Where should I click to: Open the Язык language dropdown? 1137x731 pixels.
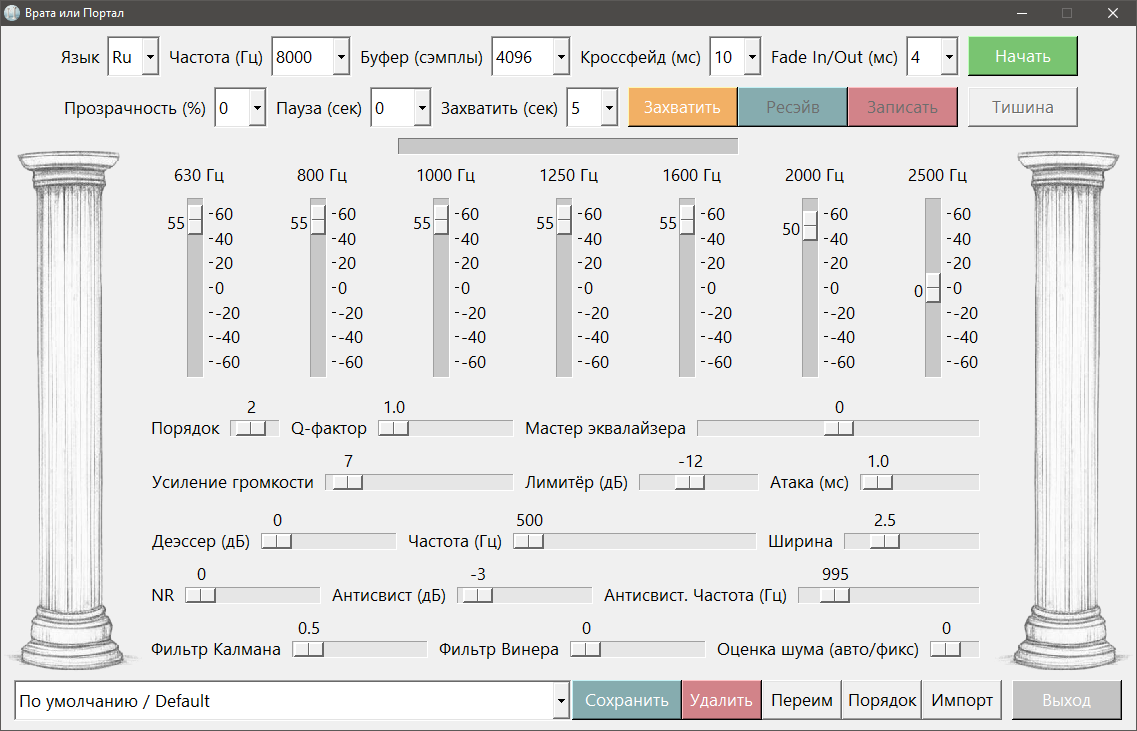150,57
